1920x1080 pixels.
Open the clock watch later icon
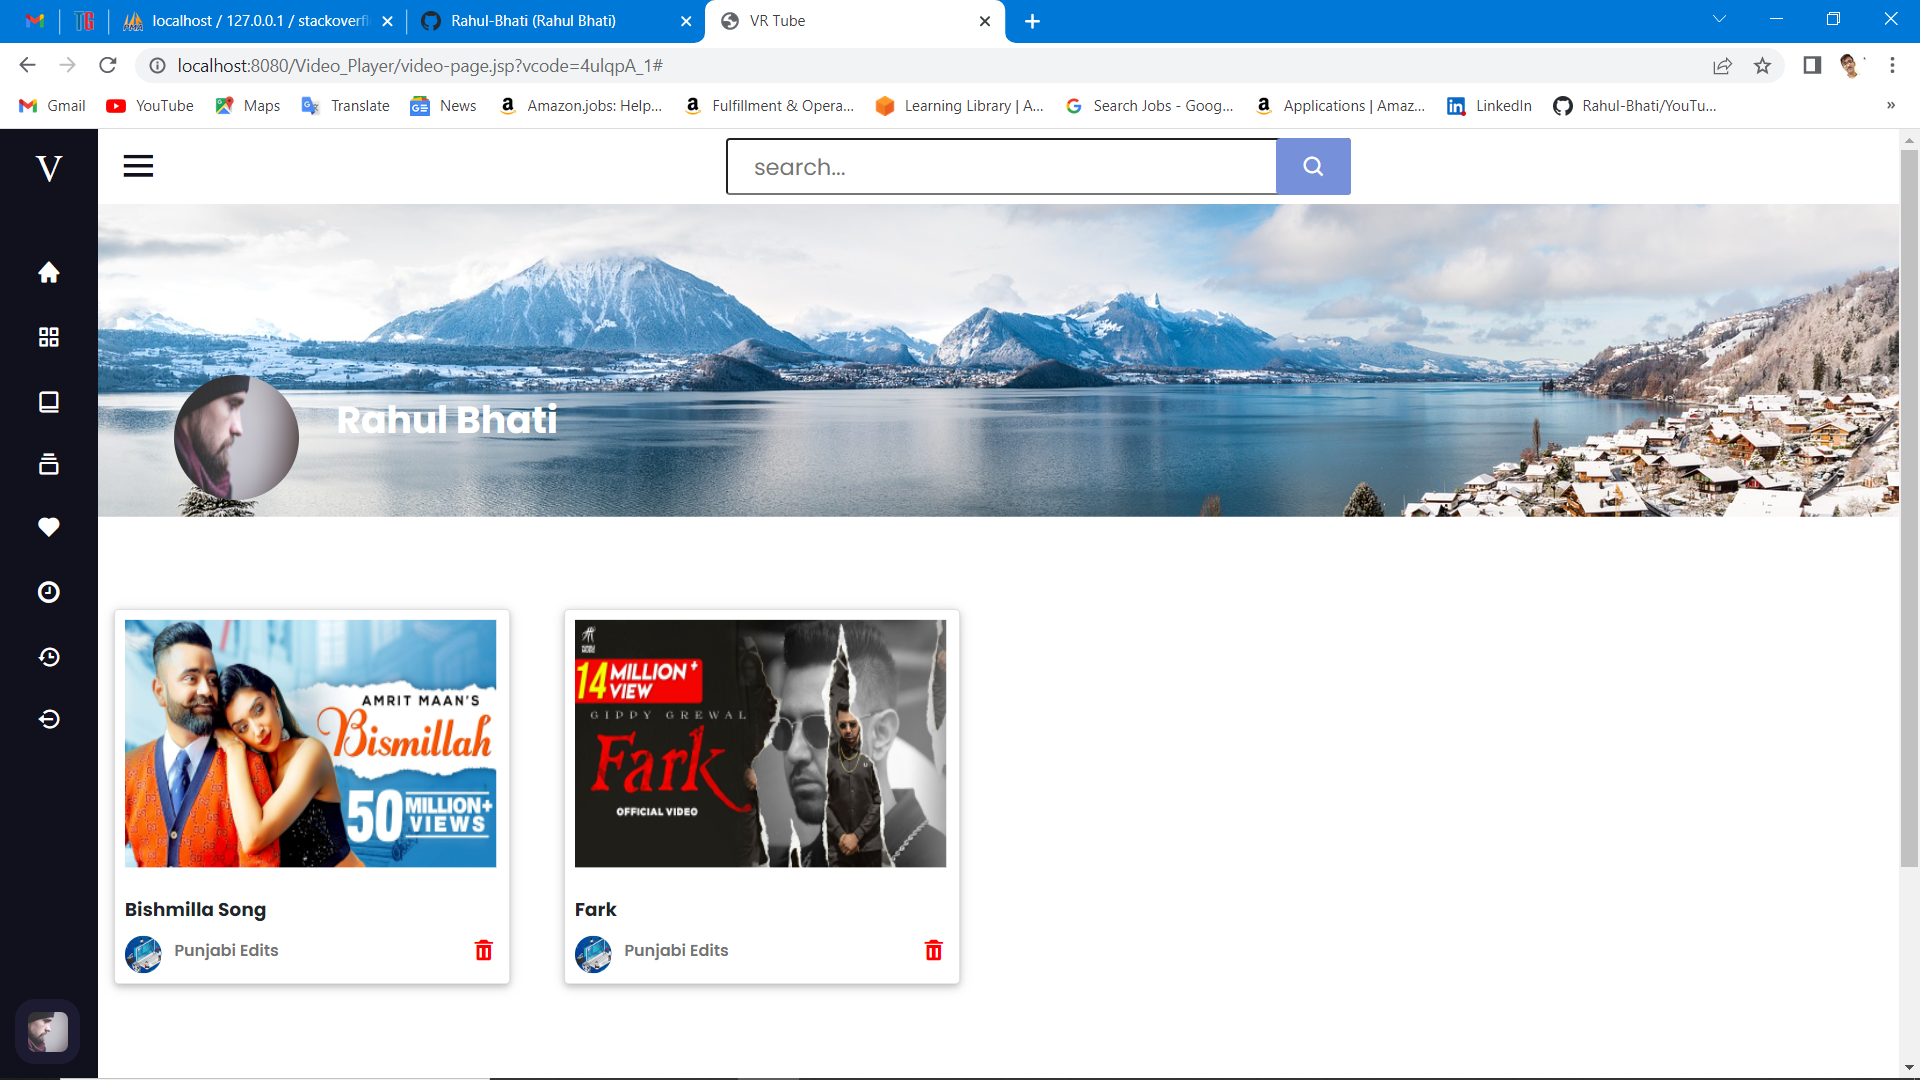[48, 592]
